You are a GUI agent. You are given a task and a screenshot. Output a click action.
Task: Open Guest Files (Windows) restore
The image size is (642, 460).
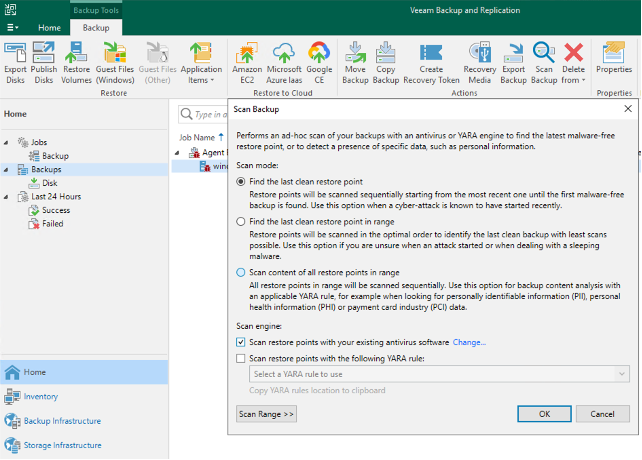coord(115,63)
